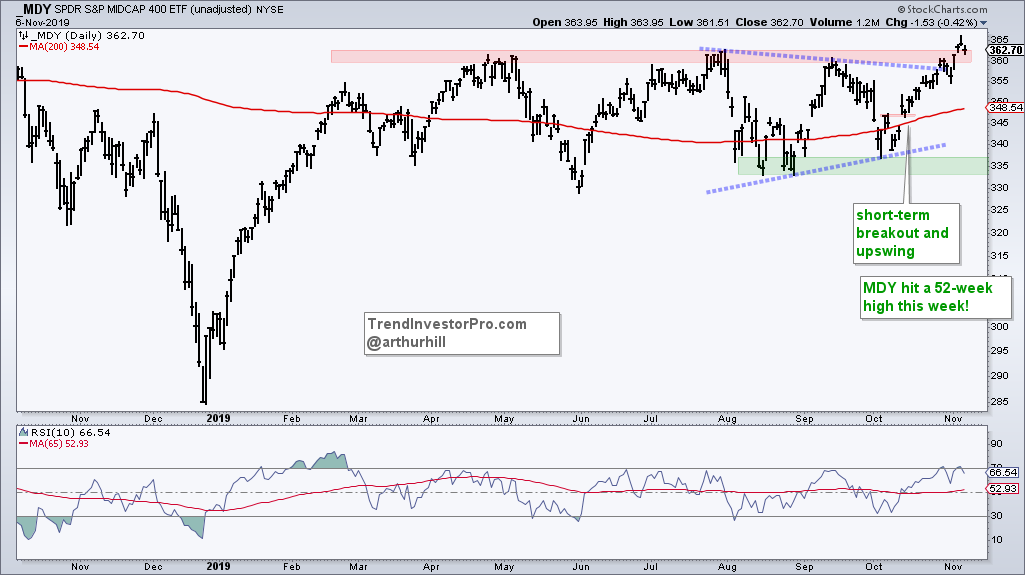Click the Volume 1.2M value
Image resolution: width=1025 pixels, height=575 pixels.
(844, 22)
